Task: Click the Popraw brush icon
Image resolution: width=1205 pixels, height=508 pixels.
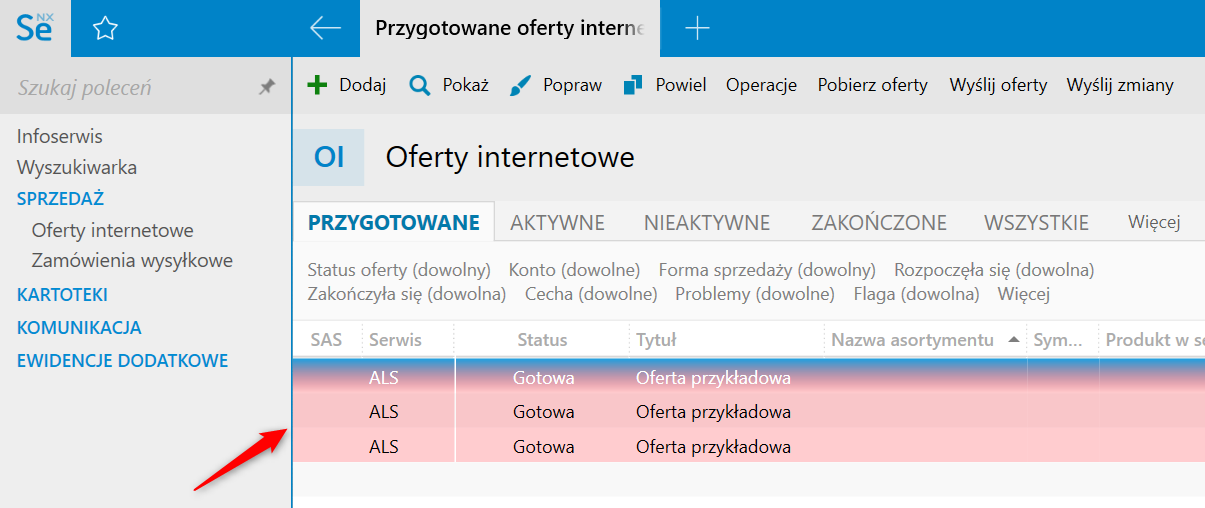Action: pyautogui.click(x=520, y=85)
